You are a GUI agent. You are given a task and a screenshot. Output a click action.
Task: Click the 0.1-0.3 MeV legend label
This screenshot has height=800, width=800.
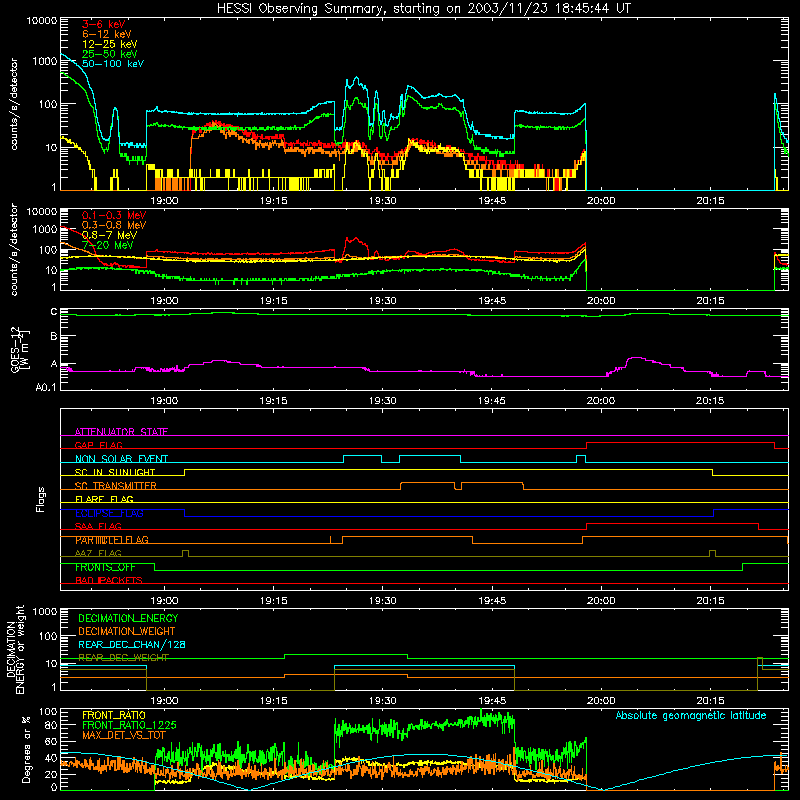pyautogui.click(x=114, y=215)
